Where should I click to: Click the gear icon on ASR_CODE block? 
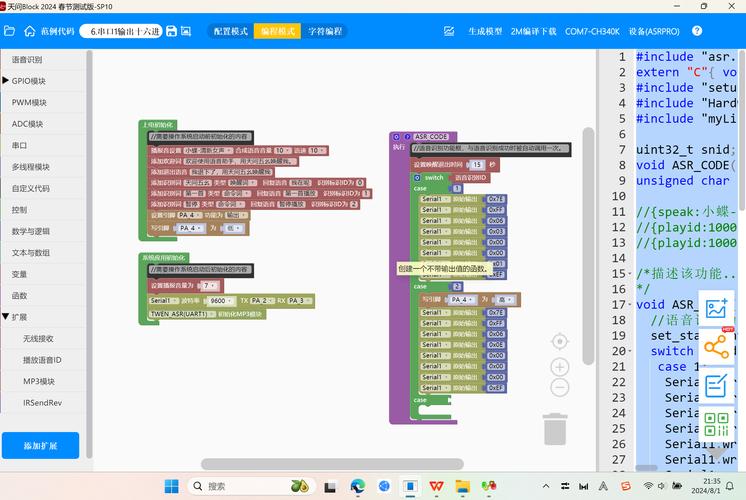coord(396,137)
